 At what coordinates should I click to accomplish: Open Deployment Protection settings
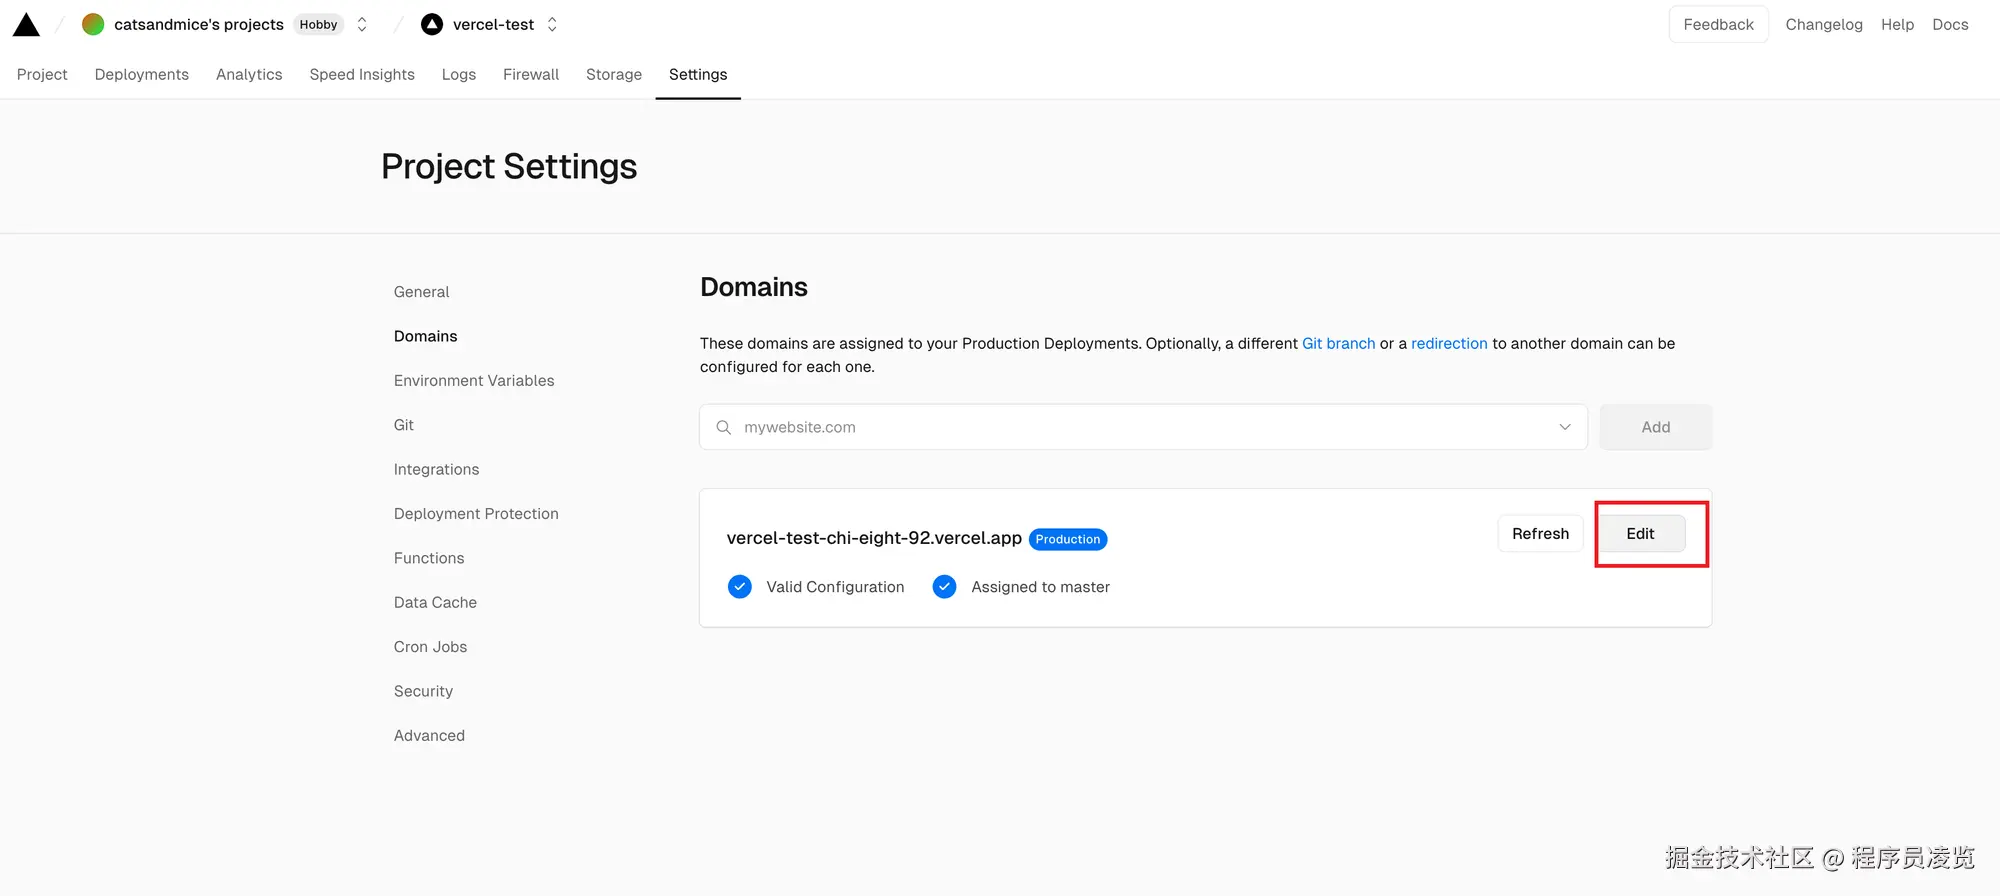click(476, 514)
